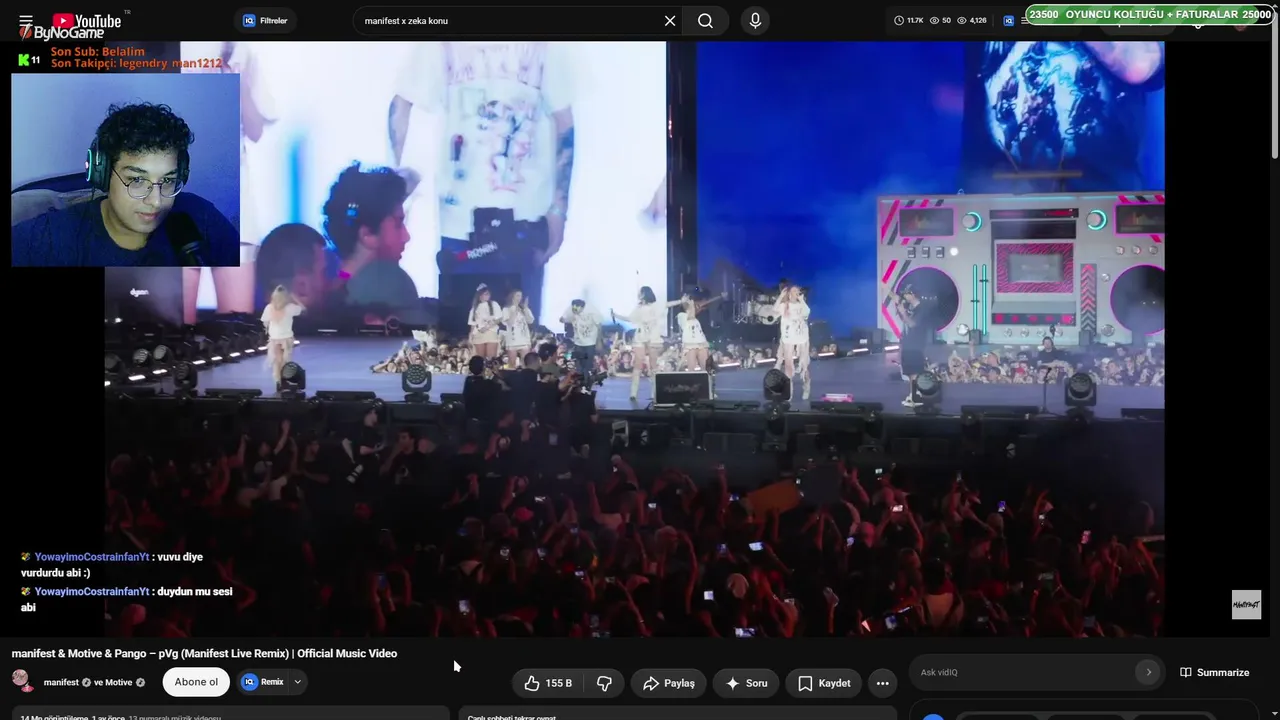The image size is (1280, 720).
Task: Click the video title 'manifest & Motive & Pango – pVg'
Action: pos(204,653)
